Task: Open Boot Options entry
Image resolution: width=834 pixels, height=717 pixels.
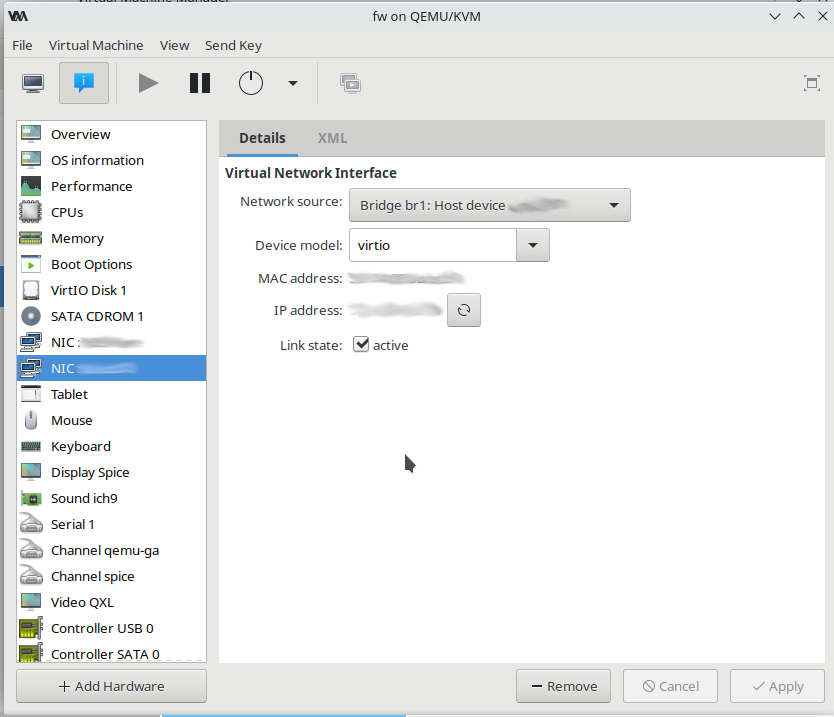Action: pyautogui.click(x=112, y=264)
